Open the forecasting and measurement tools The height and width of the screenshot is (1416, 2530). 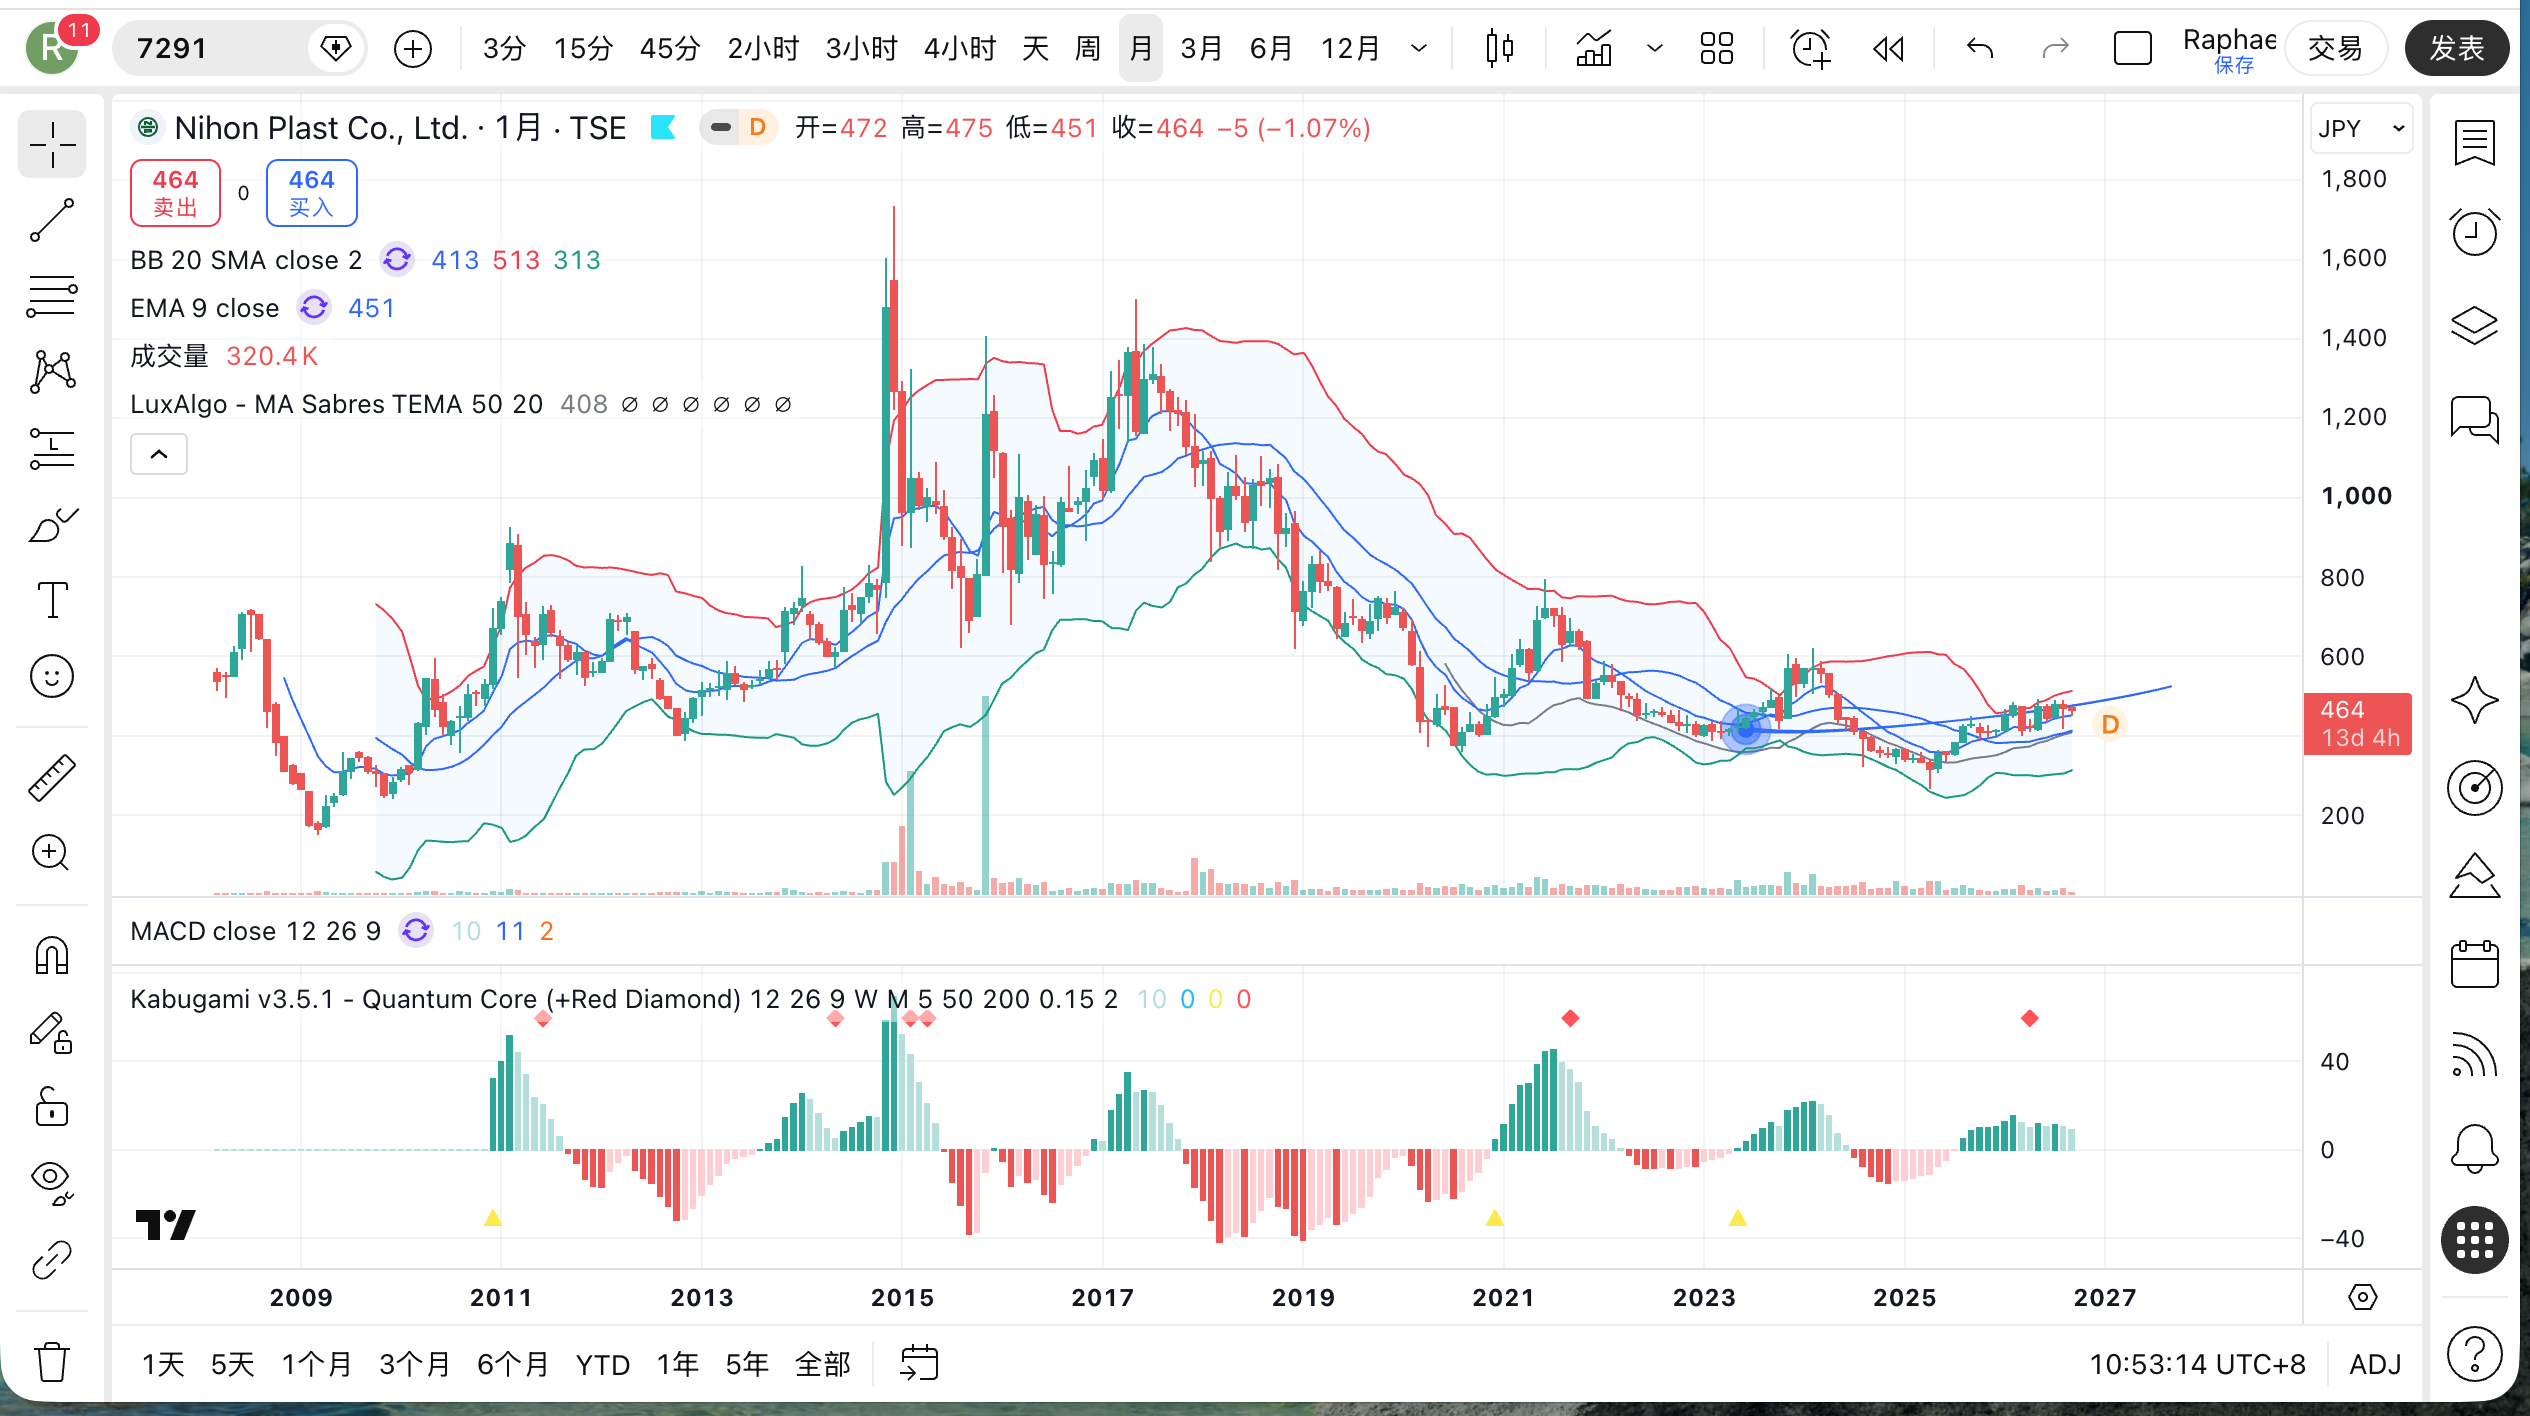coord(52,448)
